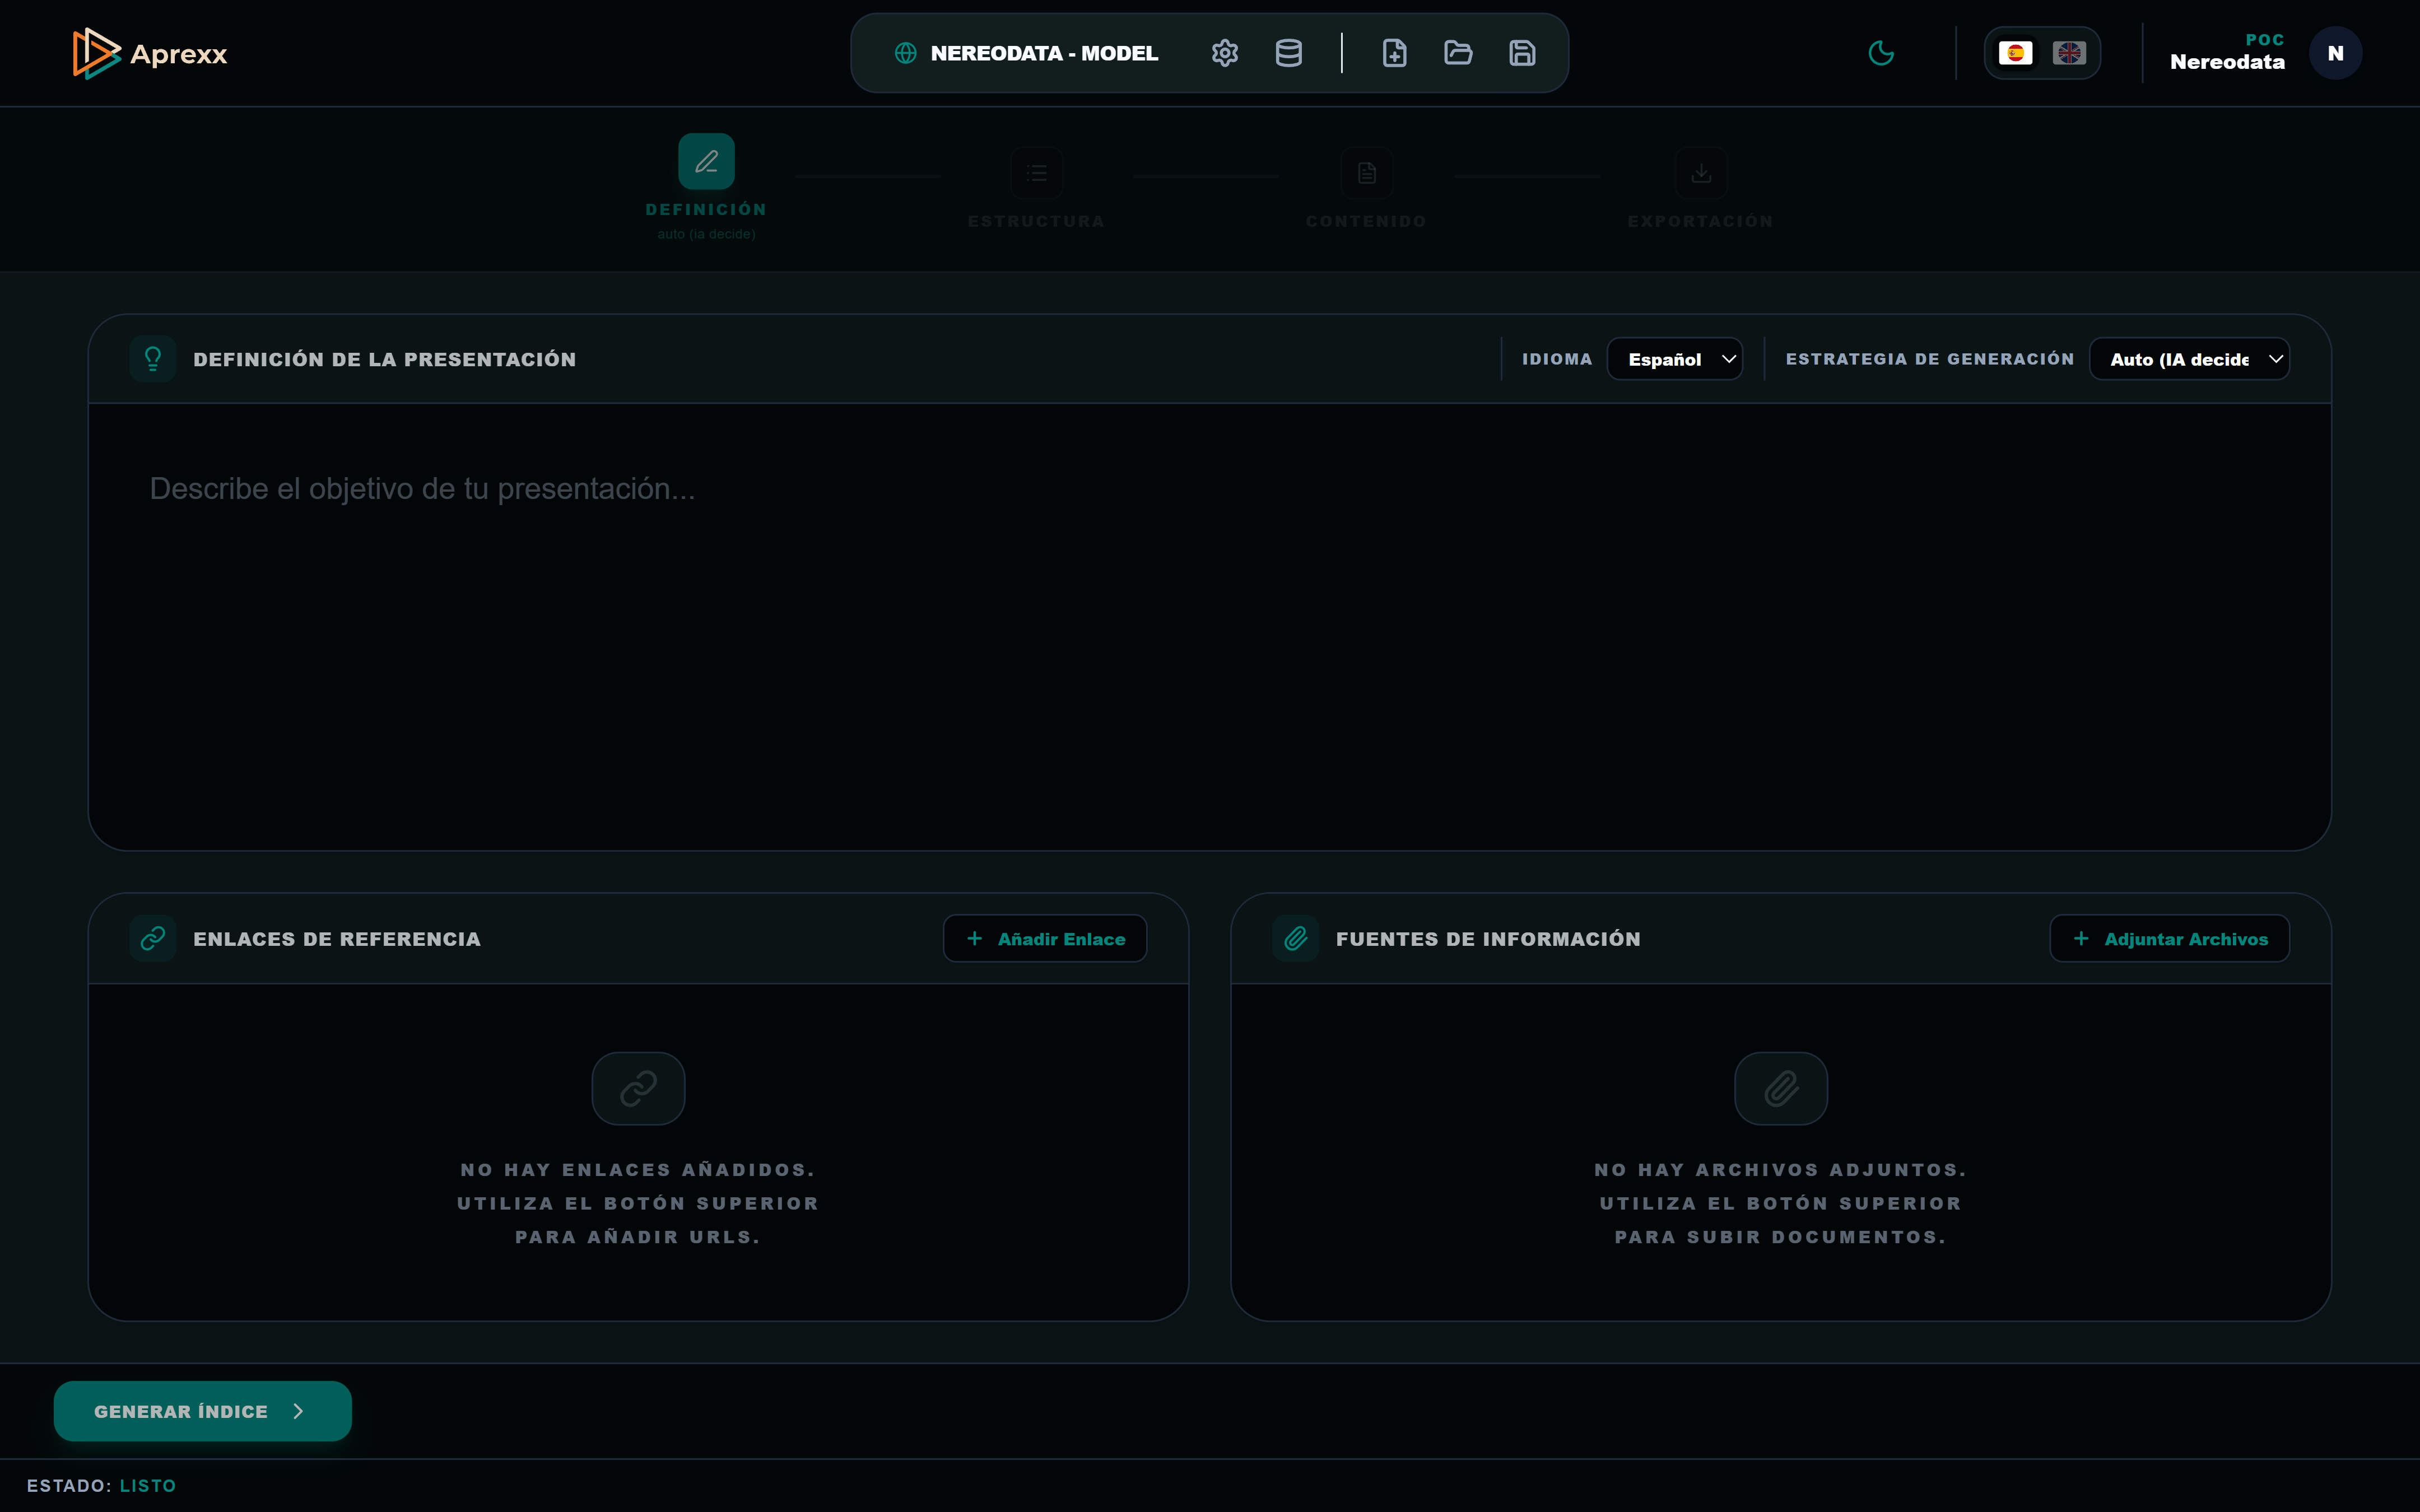Open a project with the open-folder icon
The height and width of the screenshot is (1512, 2420).
point(1458,53)
